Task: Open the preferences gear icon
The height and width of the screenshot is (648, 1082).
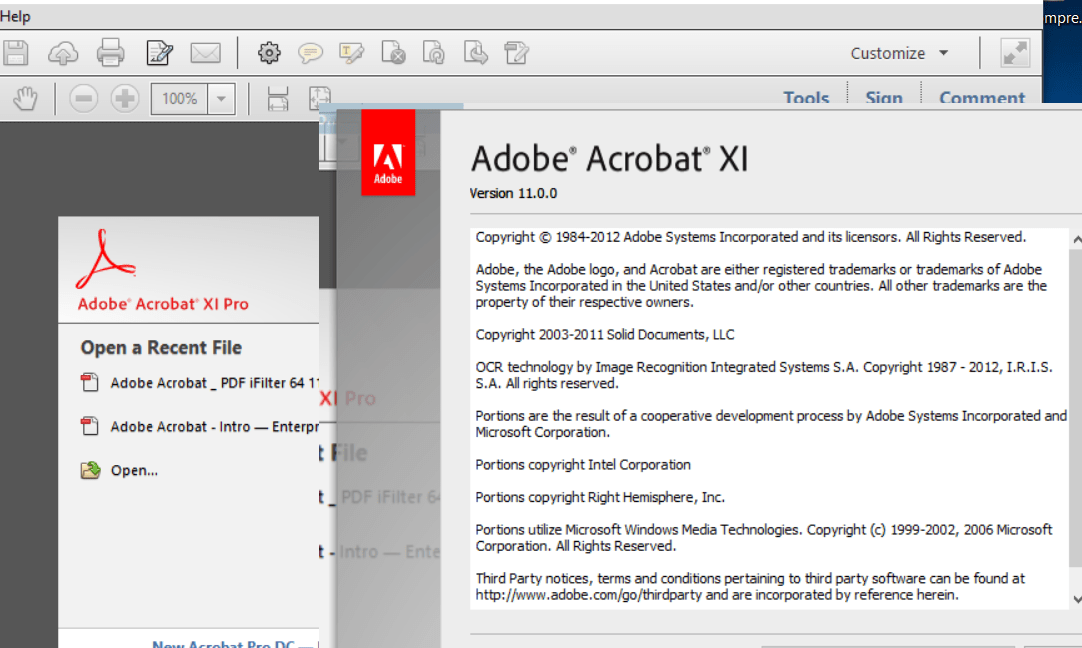Action: pos(269,52)
